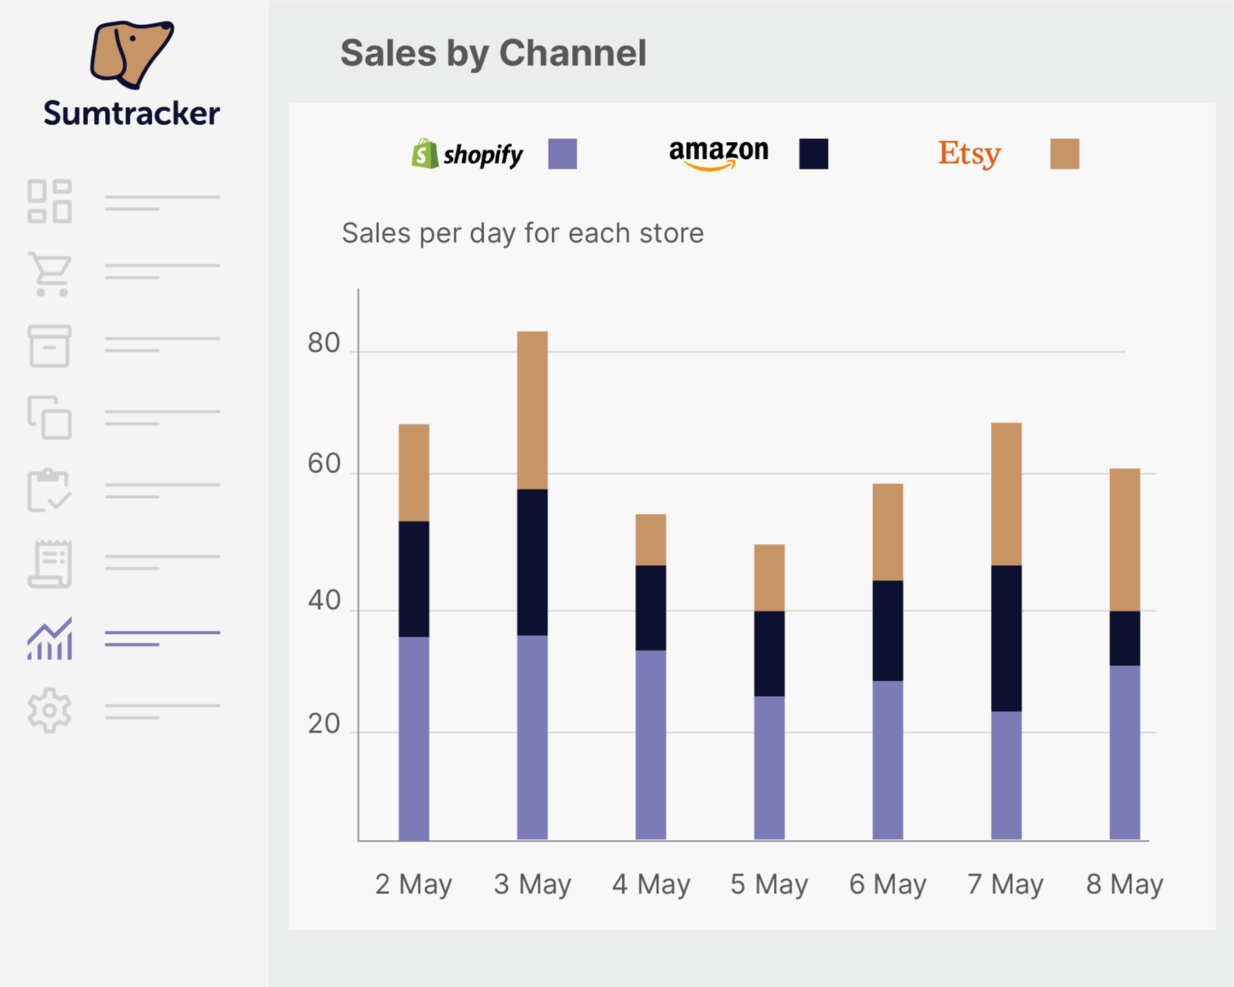Click the active analytics chart icon
This screenshot has height=987, width=1234.
(x=48, y=638)
